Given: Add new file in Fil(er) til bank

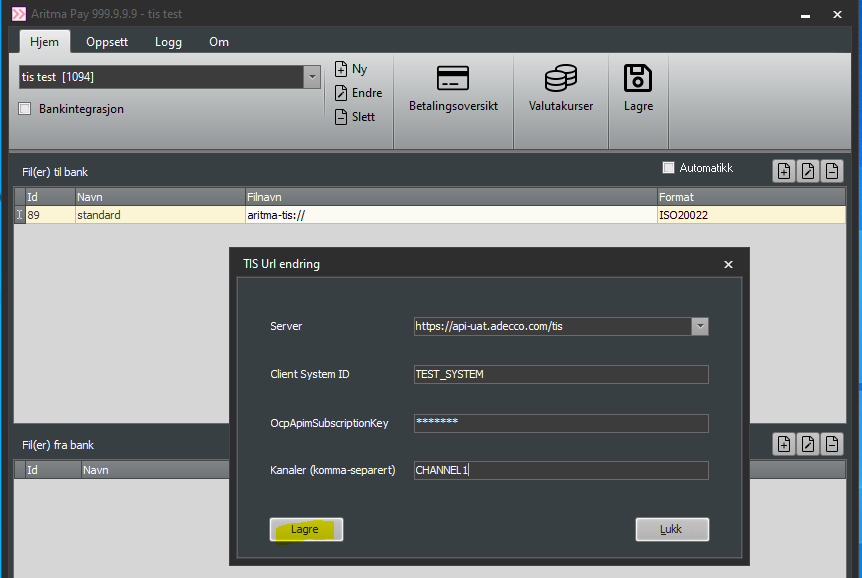Looking at the screenshot, I should tap(784, 171).
